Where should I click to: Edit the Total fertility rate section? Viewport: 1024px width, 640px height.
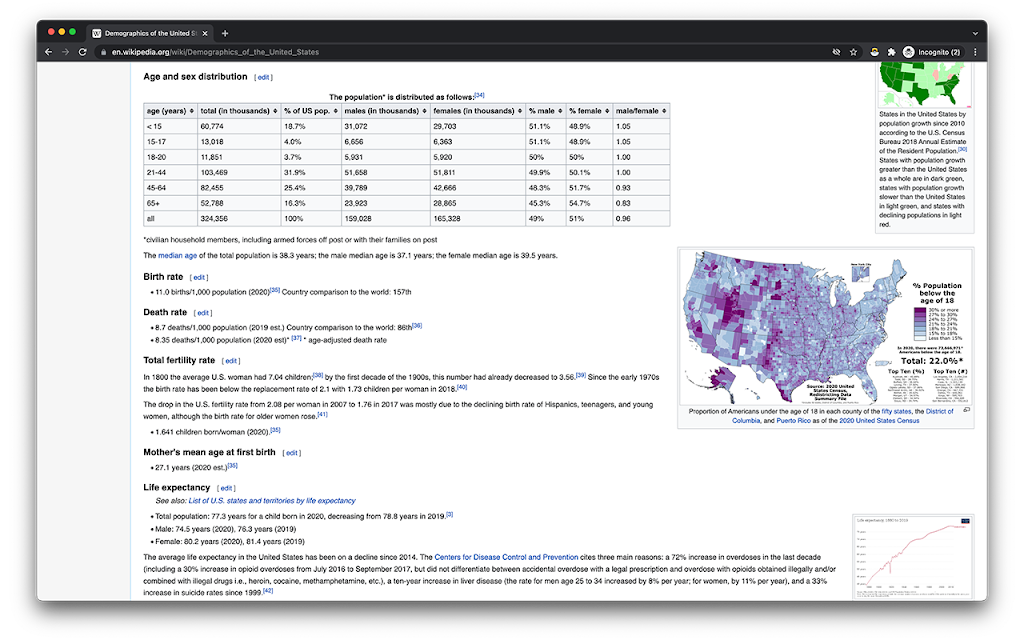tap(231, 361)
